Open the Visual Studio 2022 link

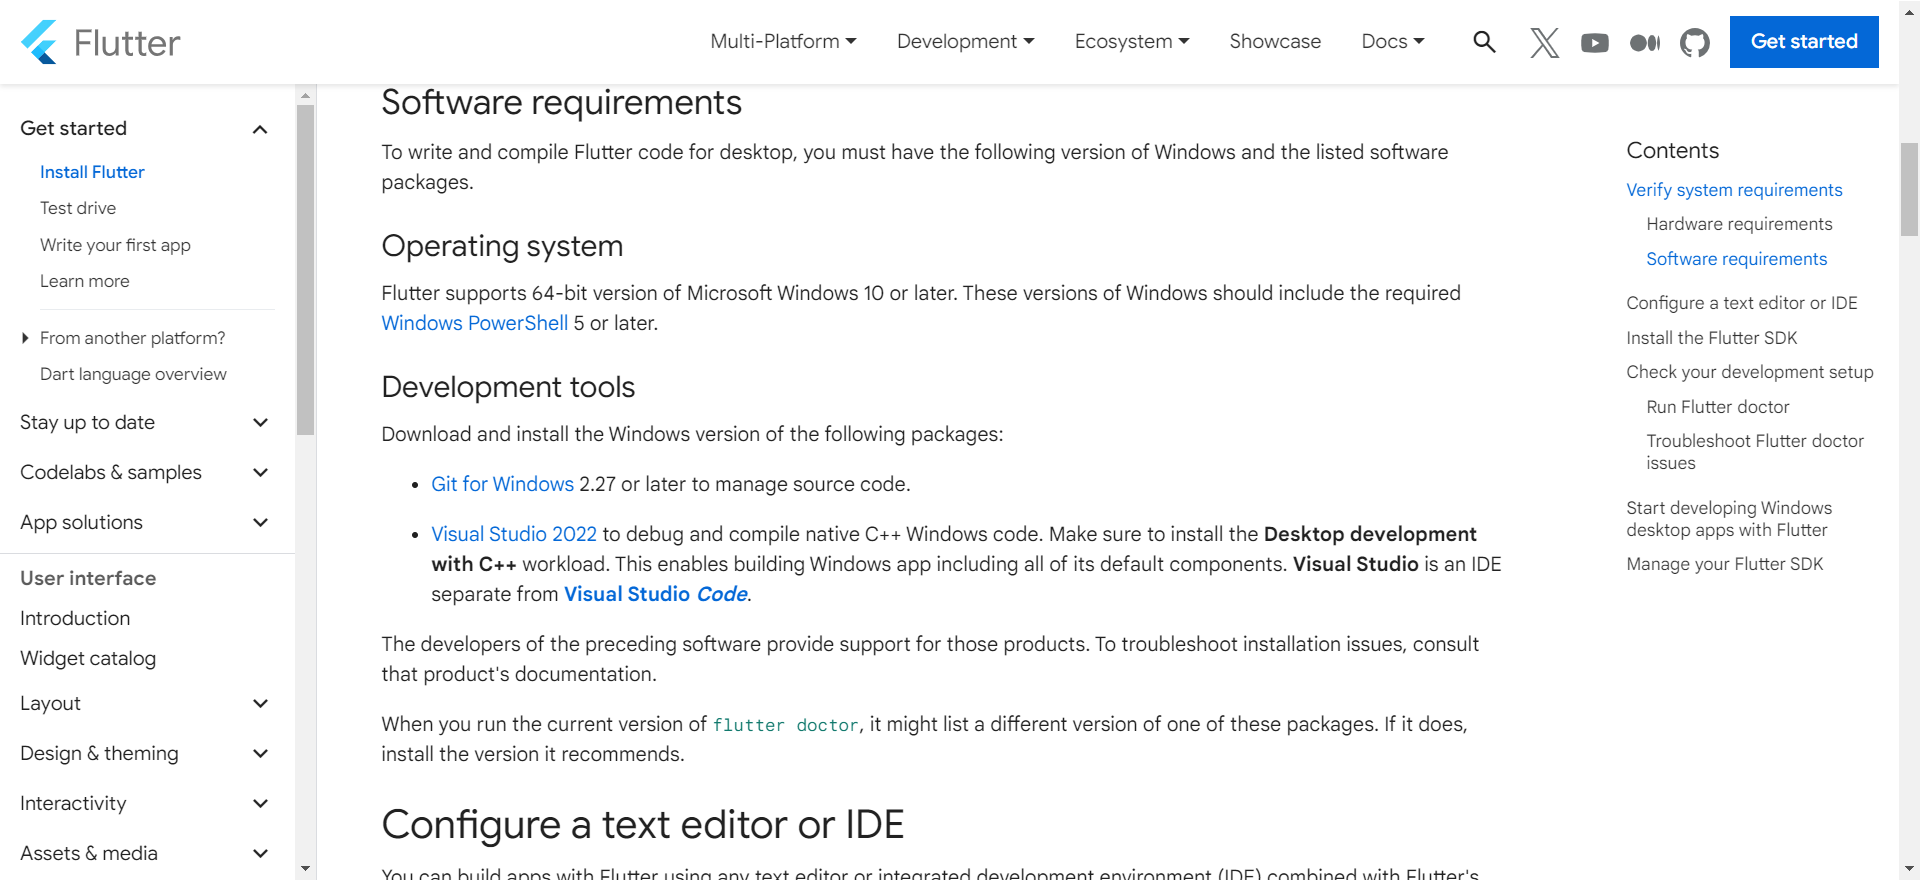pos(513,534)
